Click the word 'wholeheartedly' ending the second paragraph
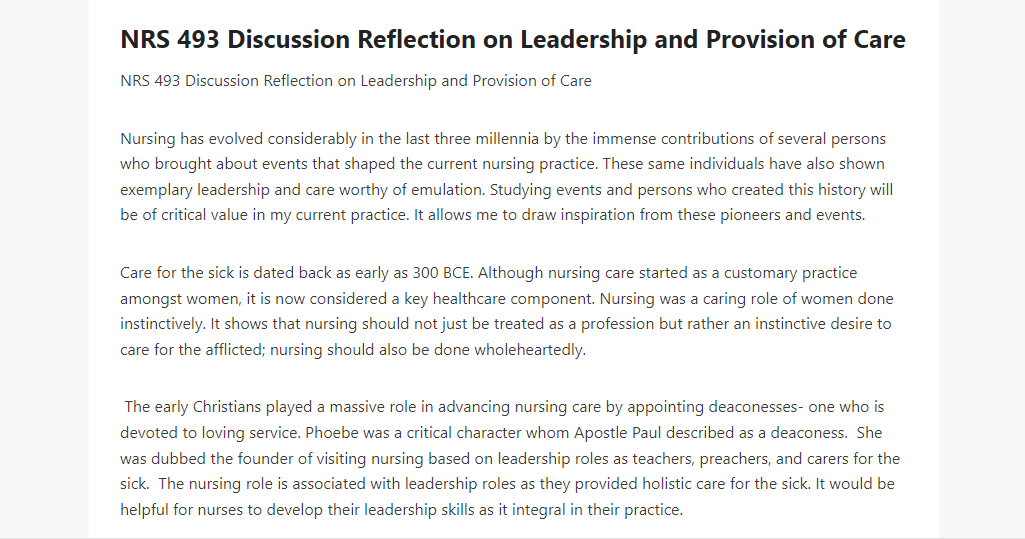Viewport: 1025px width, 539px height. pyautogui.click(x=528, y=350)
